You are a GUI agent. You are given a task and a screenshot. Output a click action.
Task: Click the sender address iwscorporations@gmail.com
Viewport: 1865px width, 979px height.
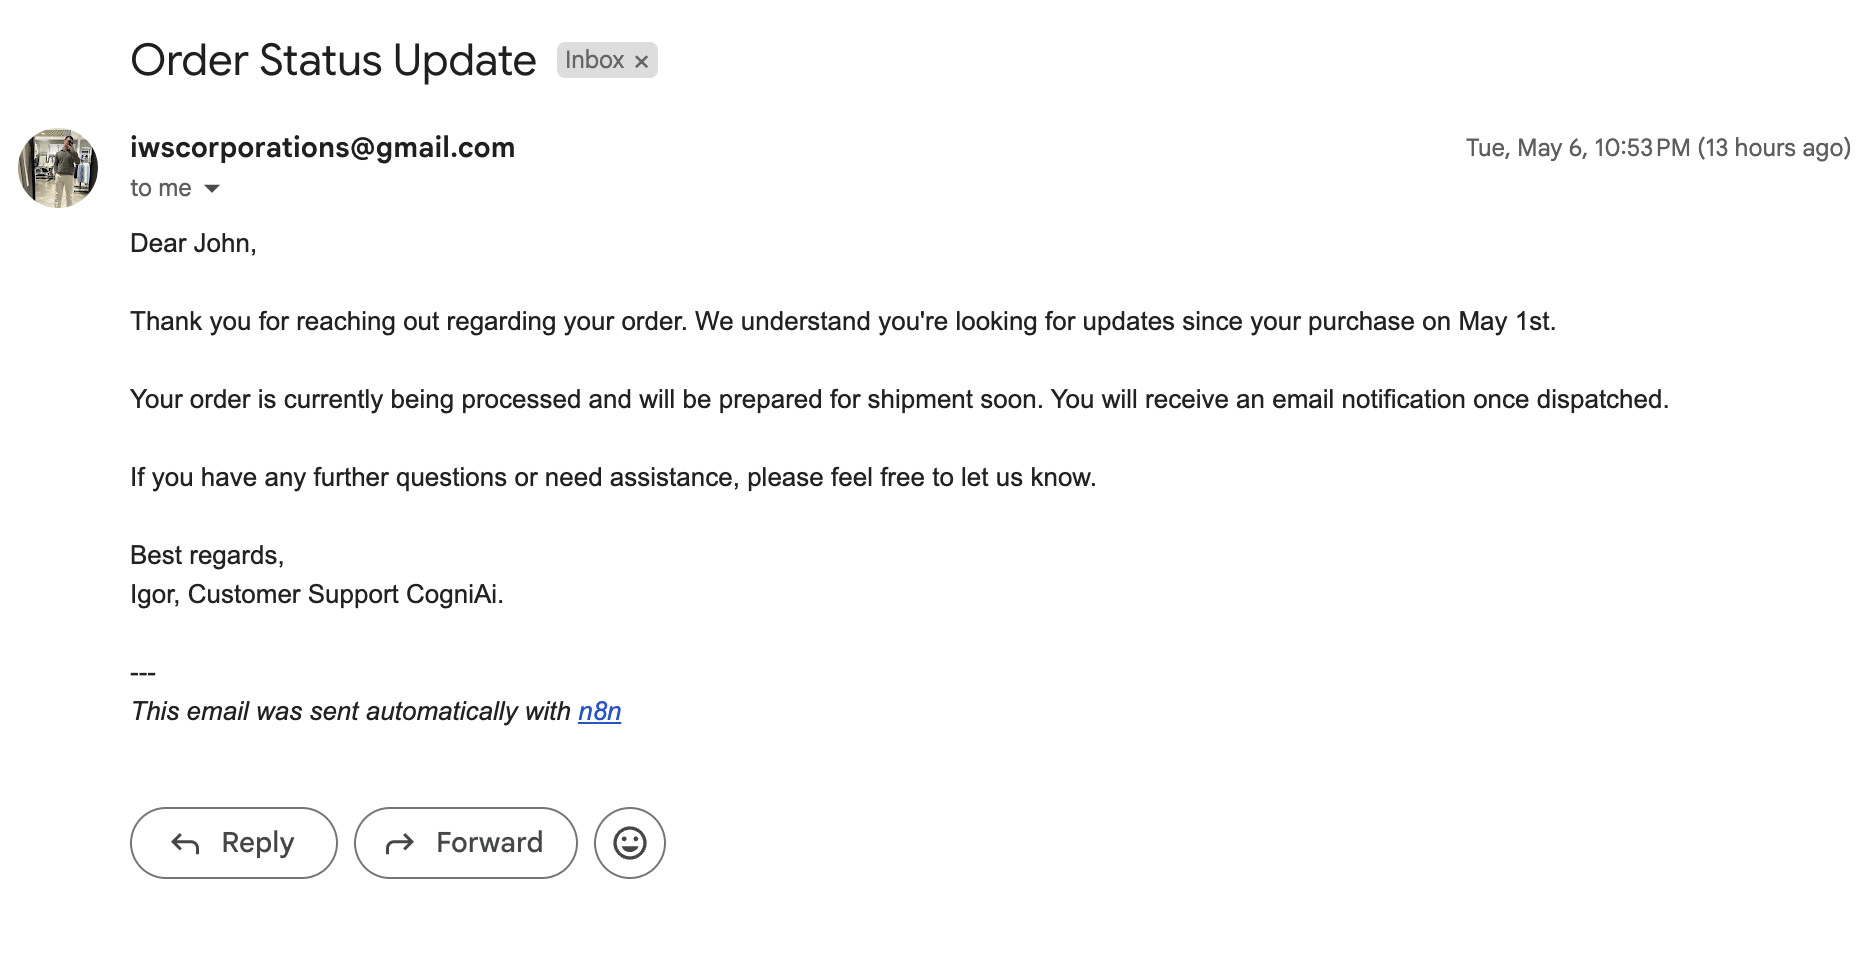(322, 148)
